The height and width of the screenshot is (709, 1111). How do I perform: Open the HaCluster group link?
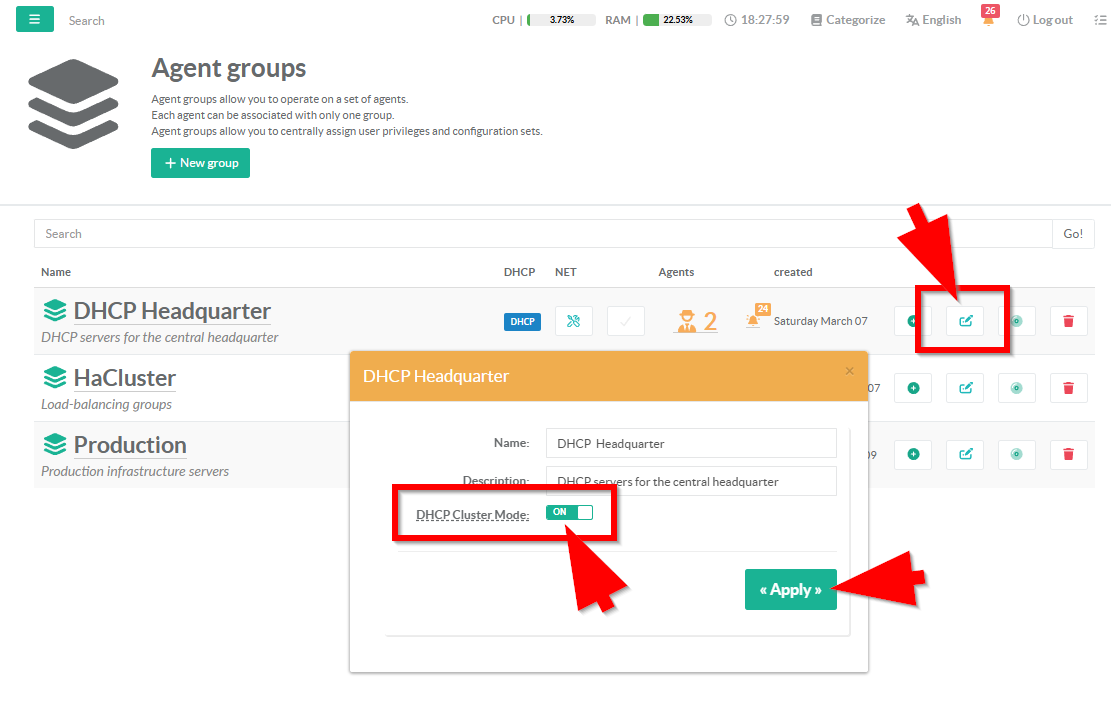pyautogui.click(x=124, y=378)
